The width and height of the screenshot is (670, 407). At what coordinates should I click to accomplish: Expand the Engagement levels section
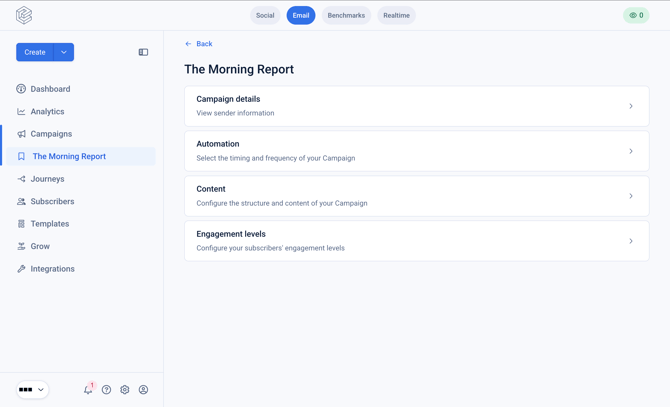coord(417,241)
